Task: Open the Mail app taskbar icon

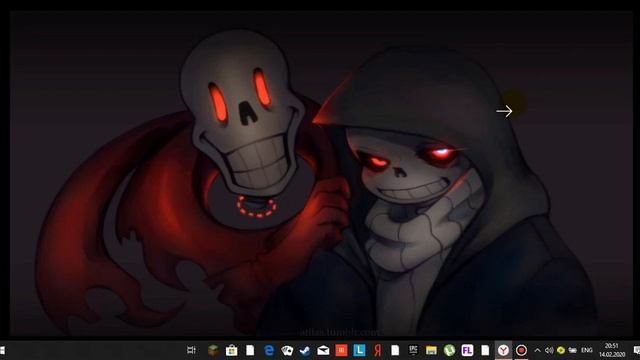Action: [323, 350]
